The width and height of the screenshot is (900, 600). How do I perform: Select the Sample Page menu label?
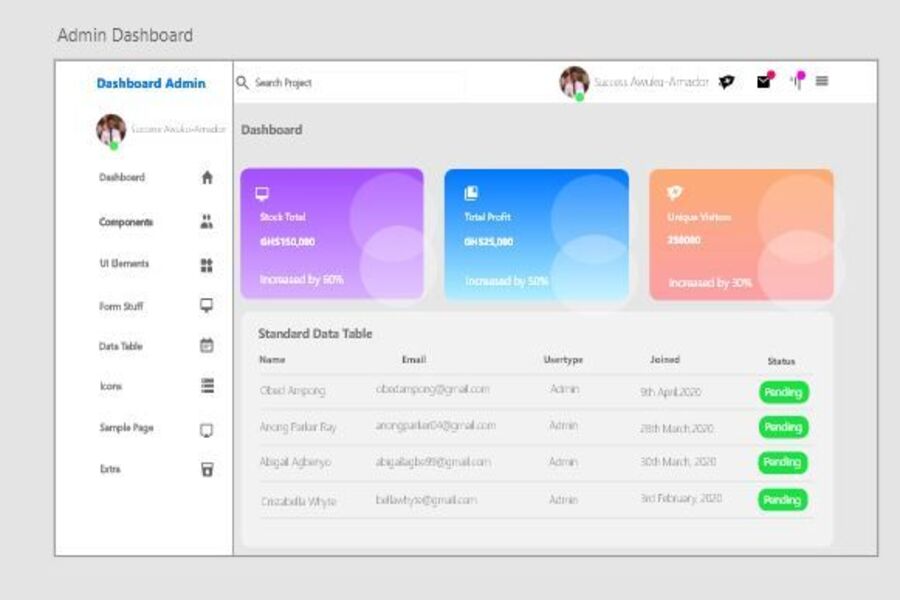(x=126, y=428)
